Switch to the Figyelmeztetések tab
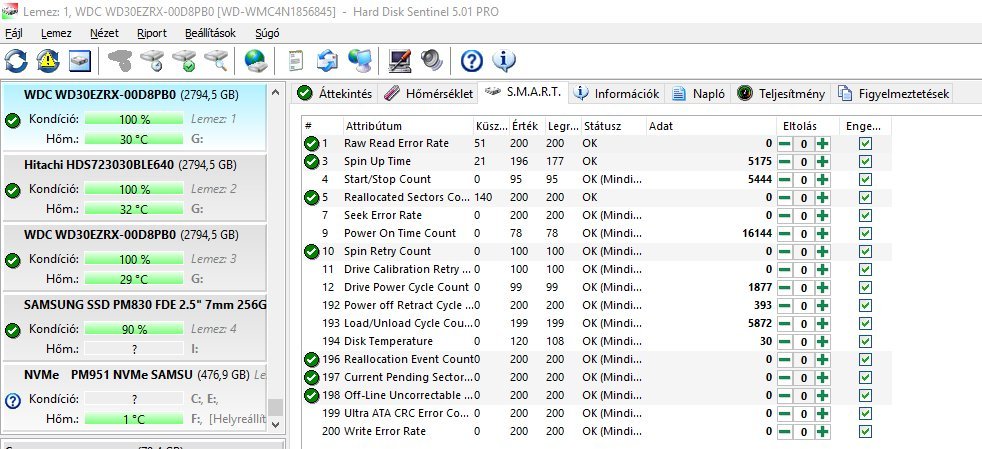982x449 pixels. [x=893, y=93]
